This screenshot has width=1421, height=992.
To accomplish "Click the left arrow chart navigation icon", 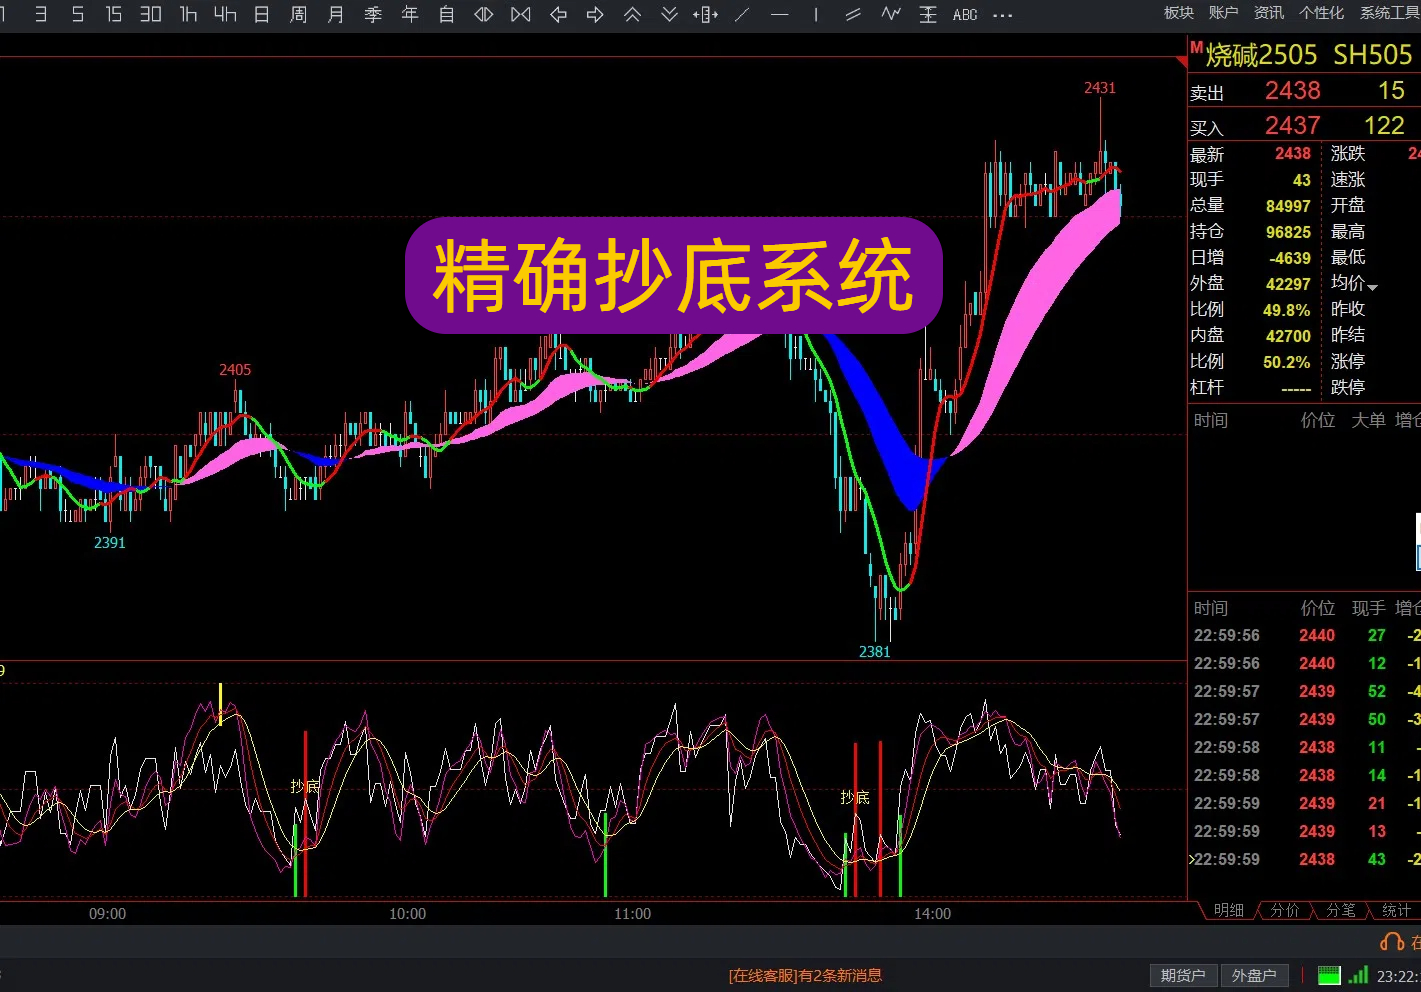I will coord(558,14).
